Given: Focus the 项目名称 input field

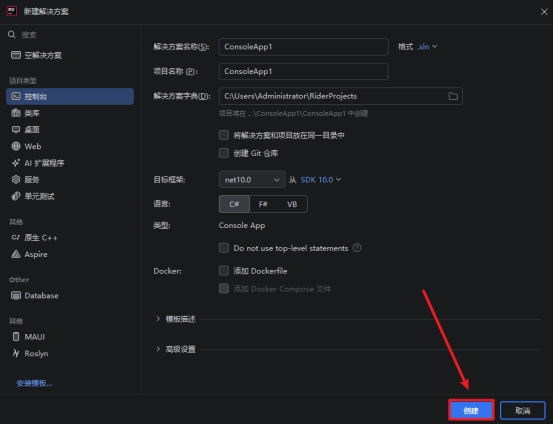Looking at the screenshot, I should (x=303, y=71).
